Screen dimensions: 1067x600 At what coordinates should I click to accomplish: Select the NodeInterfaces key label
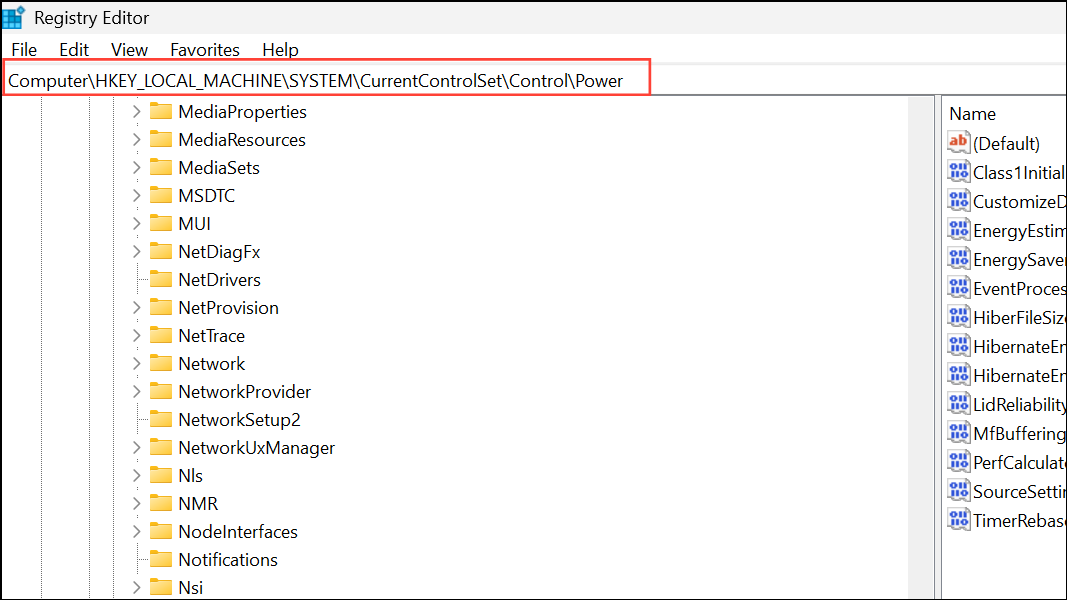(x=238, y=531)
